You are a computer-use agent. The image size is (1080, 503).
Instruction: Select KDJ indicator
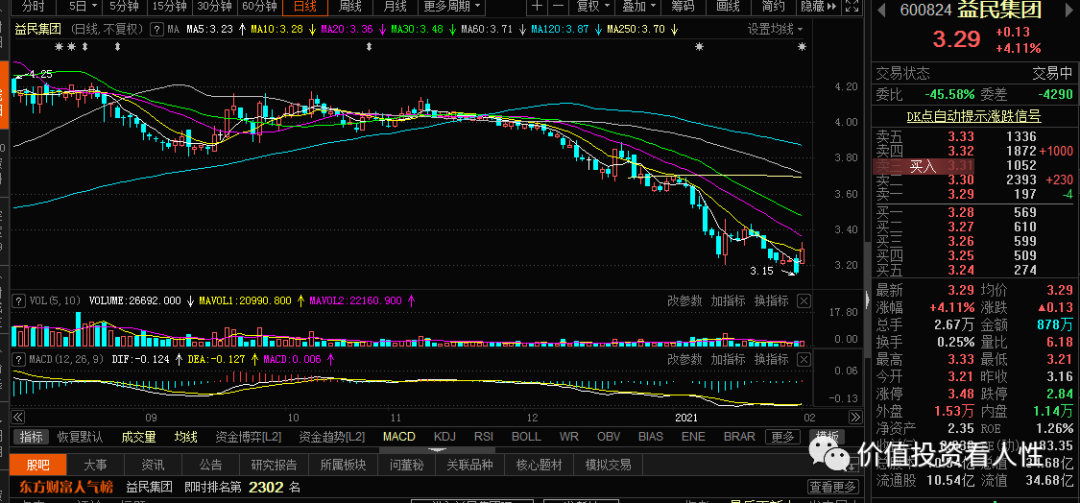444,437
